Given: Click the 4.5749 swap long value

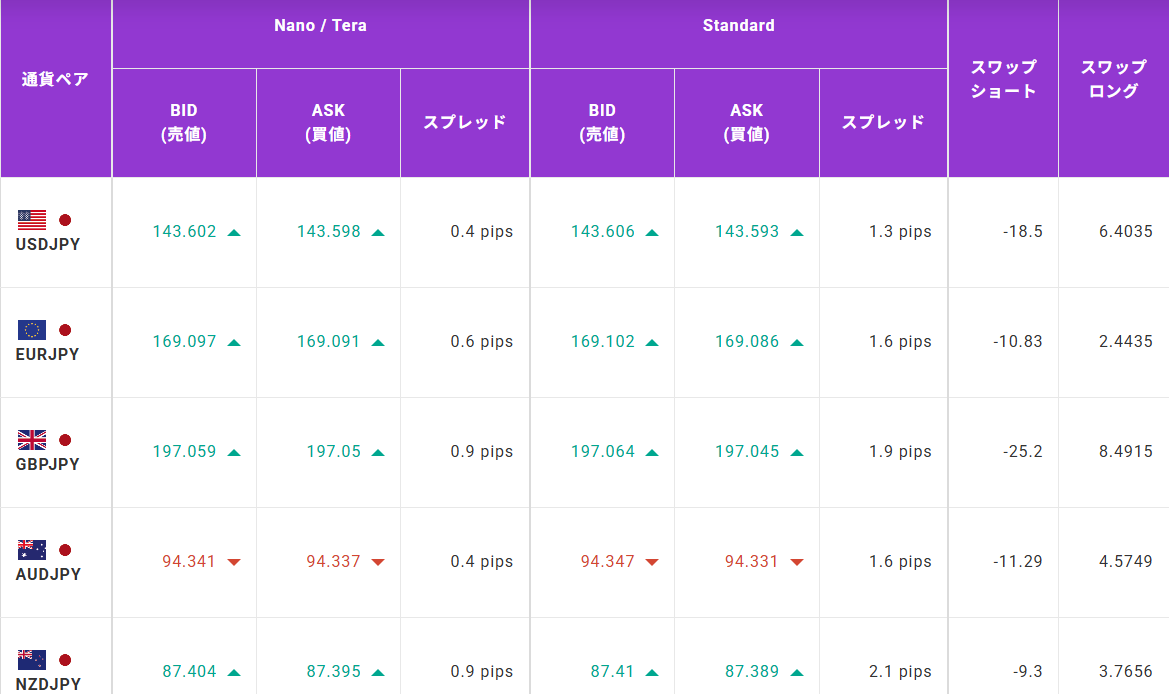Looking at the screenshot, I should pyautogui.click(x=1126, y=561).
